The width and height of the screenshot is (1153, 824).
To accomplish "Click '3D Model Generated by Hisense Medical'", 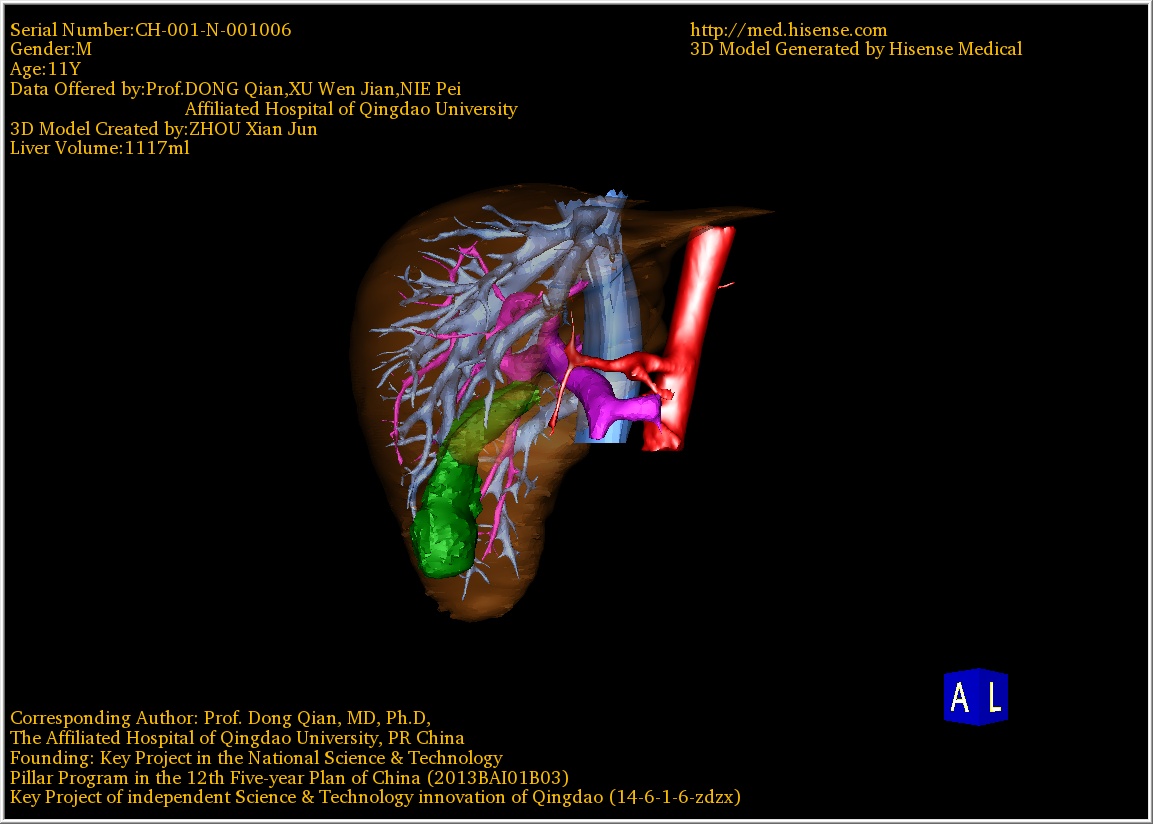I will point(856,49).
